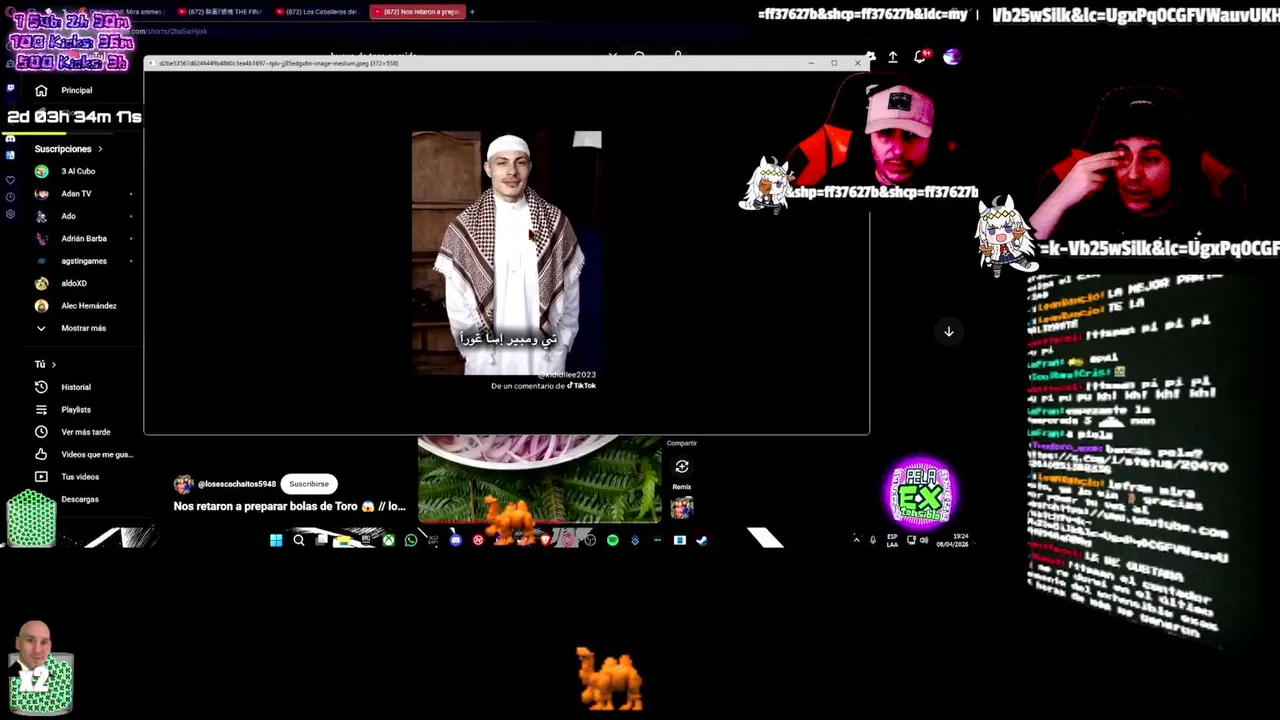This screenshot has width=1280, height=720.
Task: Open Windows Start menu
Action: click(276, 540)
